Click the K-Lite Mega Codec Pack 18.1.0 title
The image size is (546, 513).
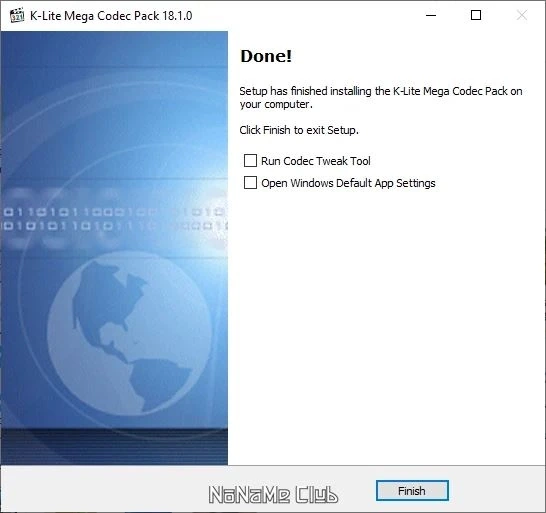[x=111, y=16]
